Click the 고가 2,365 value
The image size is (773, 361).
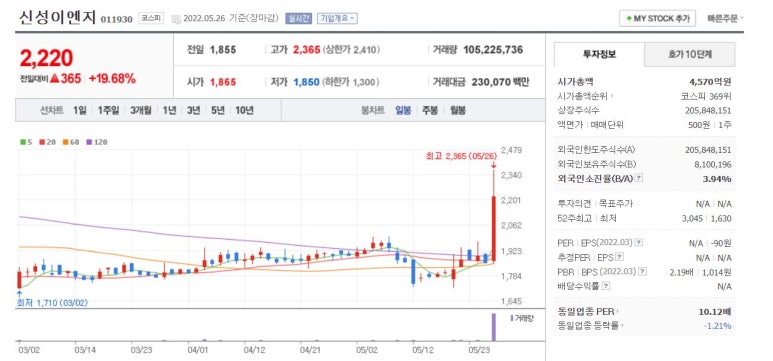307,50
